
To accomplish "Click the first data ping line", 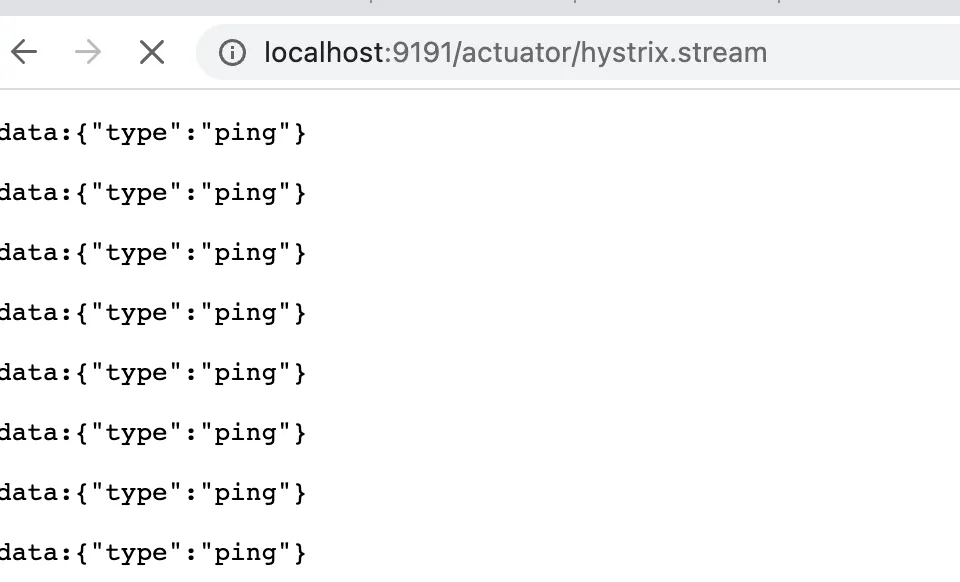I will [152, 133].
